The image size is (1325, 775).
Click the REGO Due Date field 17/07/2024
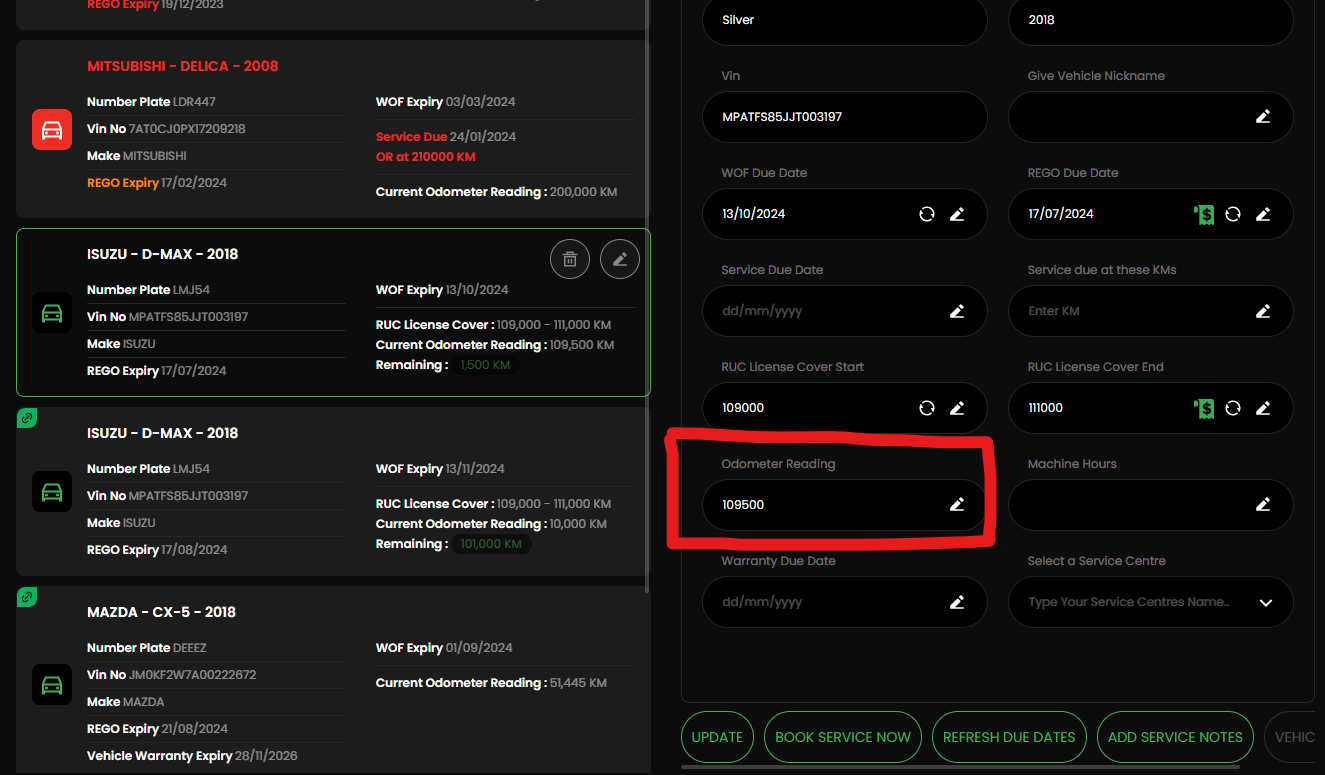pyautogui.click(x=1151, y=214)
